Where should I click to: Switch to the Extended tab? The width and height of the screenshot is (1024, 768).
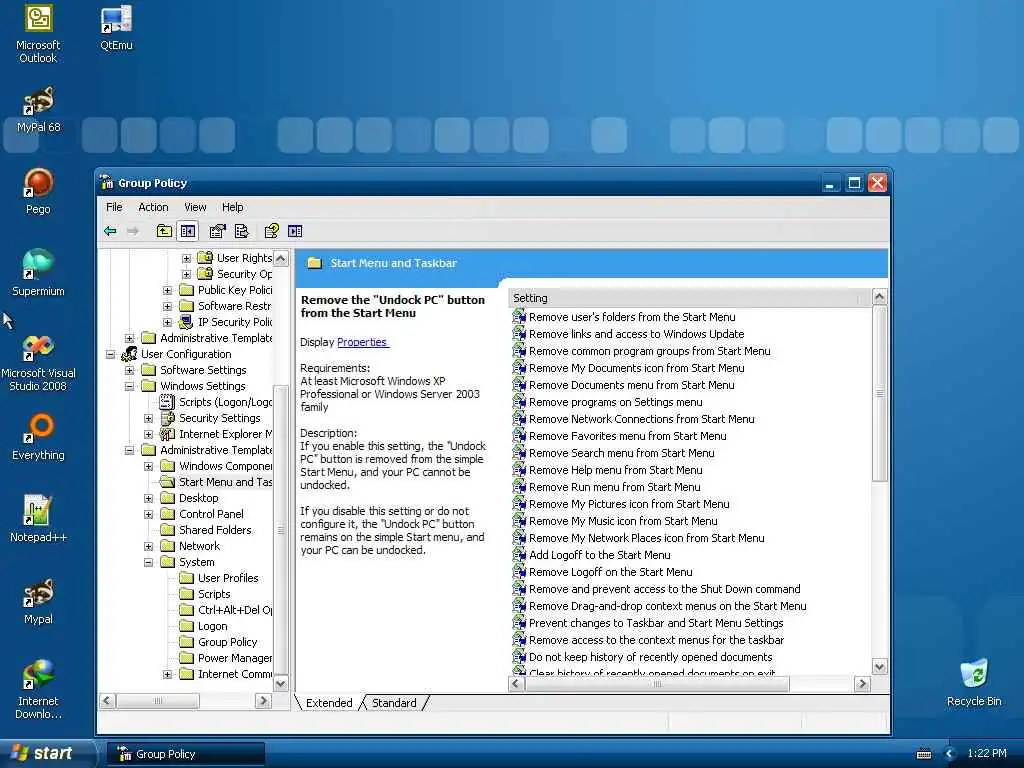[328, 703]
